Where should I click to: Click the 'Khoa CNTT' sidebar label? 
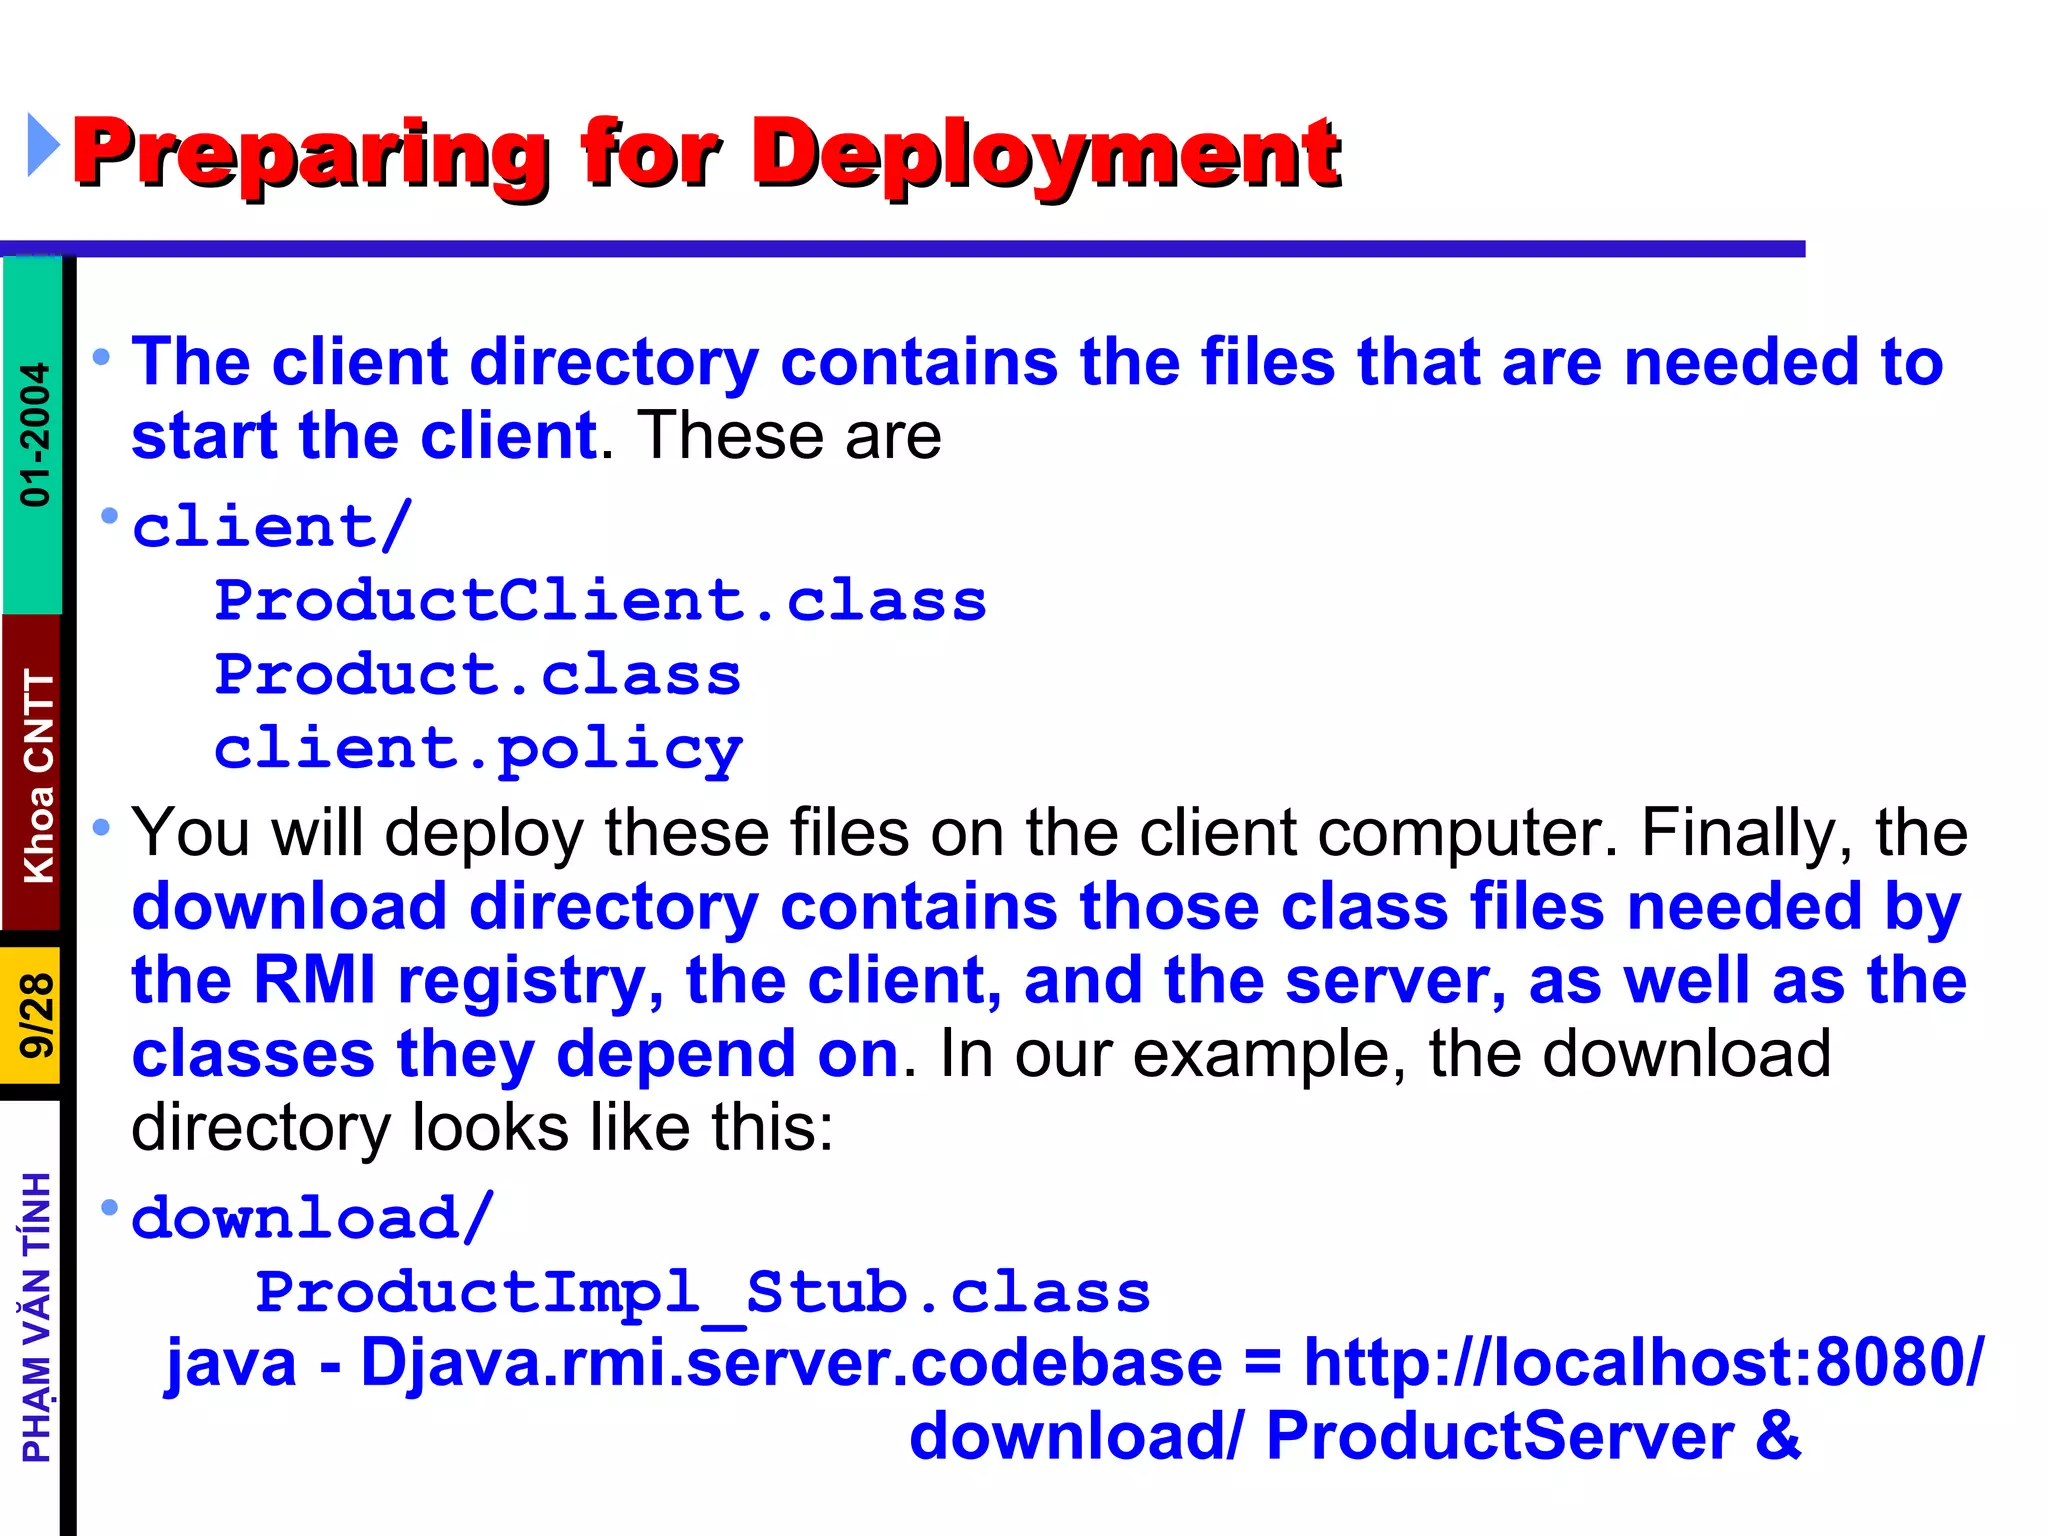click(x=38, y=776)
